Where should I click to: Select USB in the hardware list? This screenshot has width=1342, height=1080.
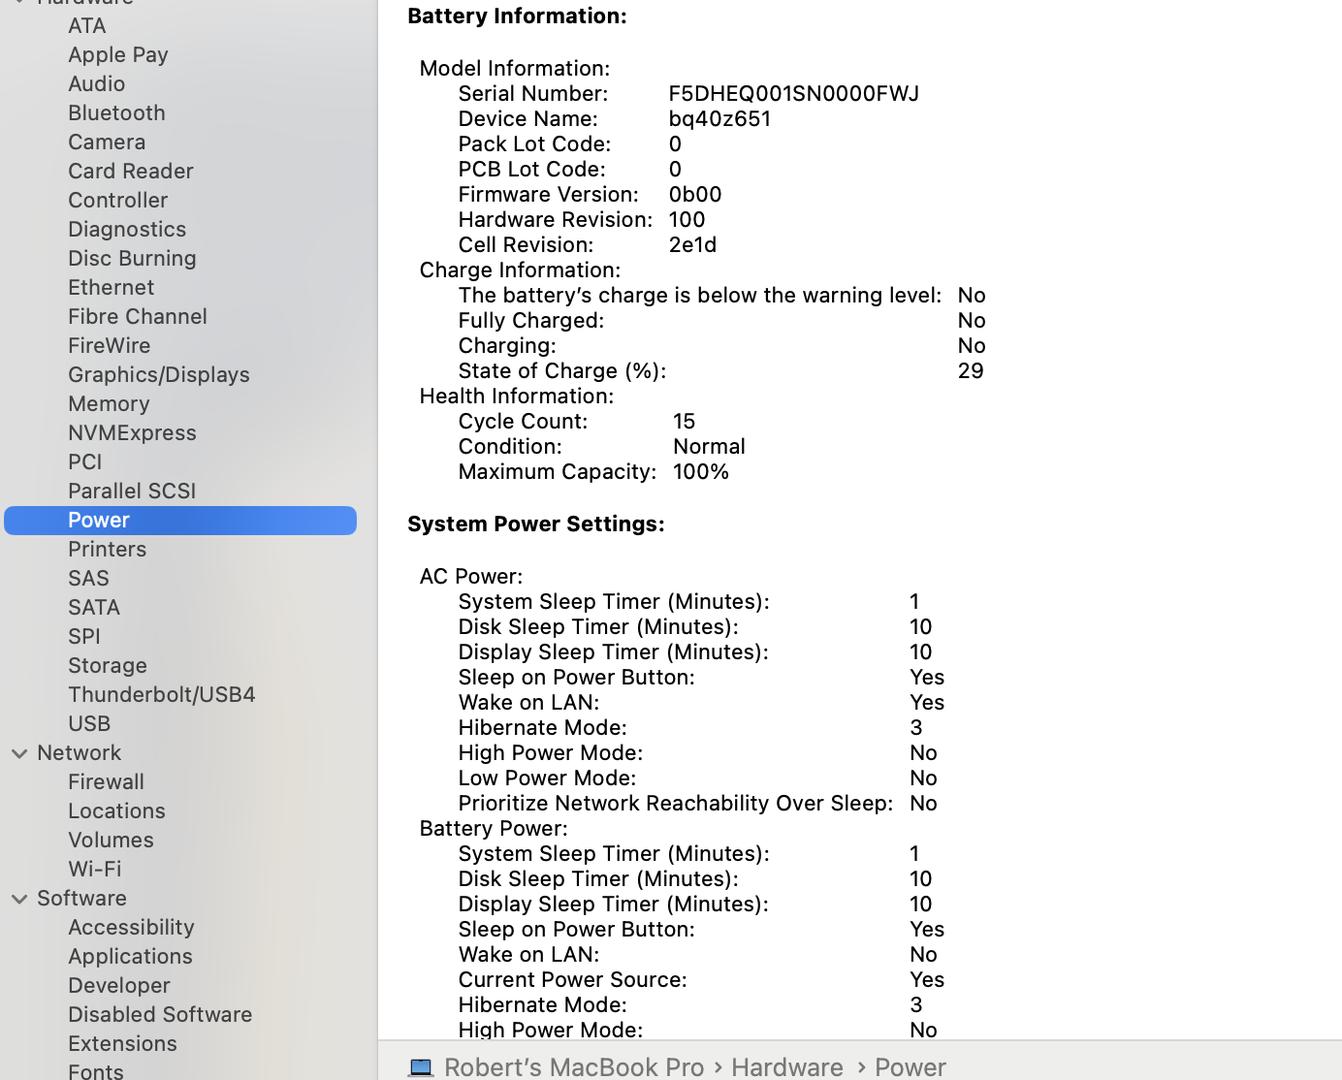pyautogui.click(x=89, y=723)
